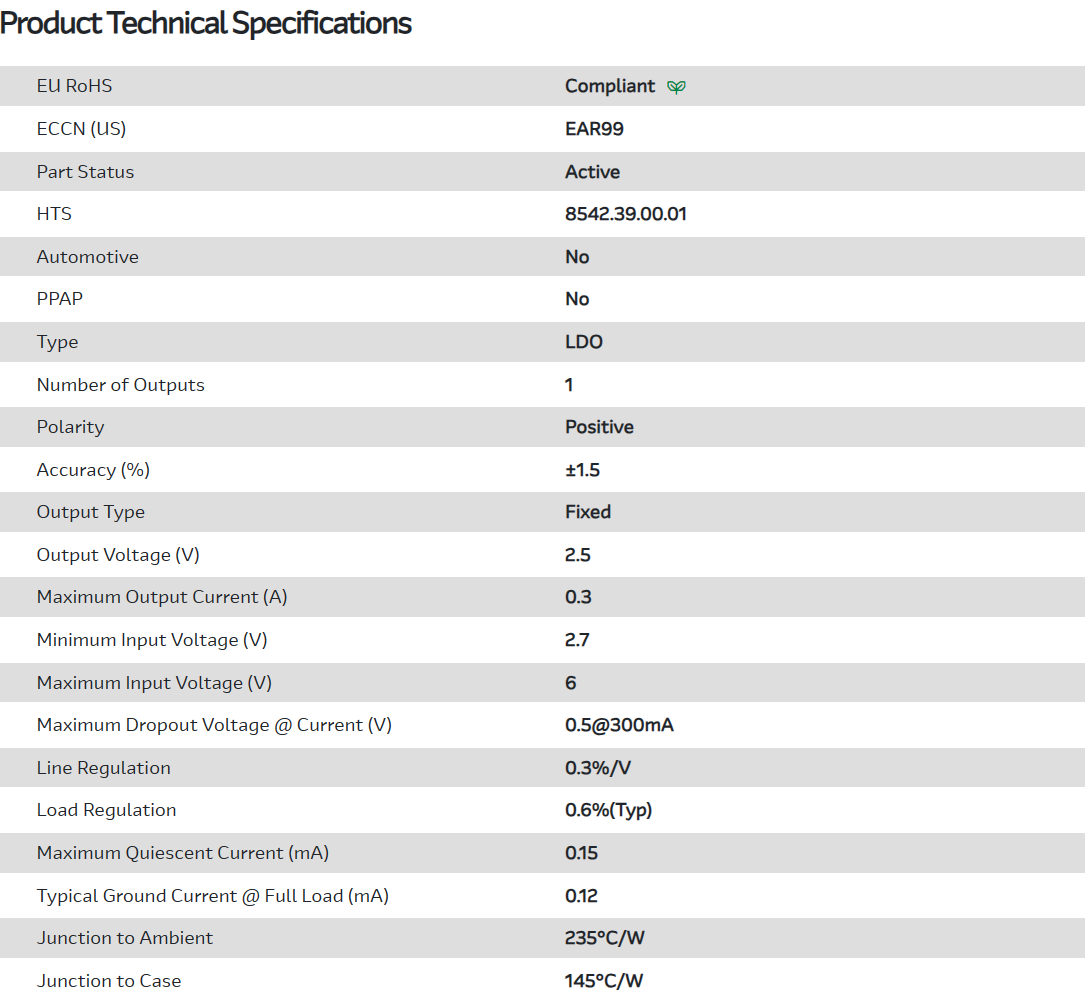The image size is (1085, 999).
Task: Click HTS code 8542.39.00.01
Action: pyautogui.click(x=625, y=214)
